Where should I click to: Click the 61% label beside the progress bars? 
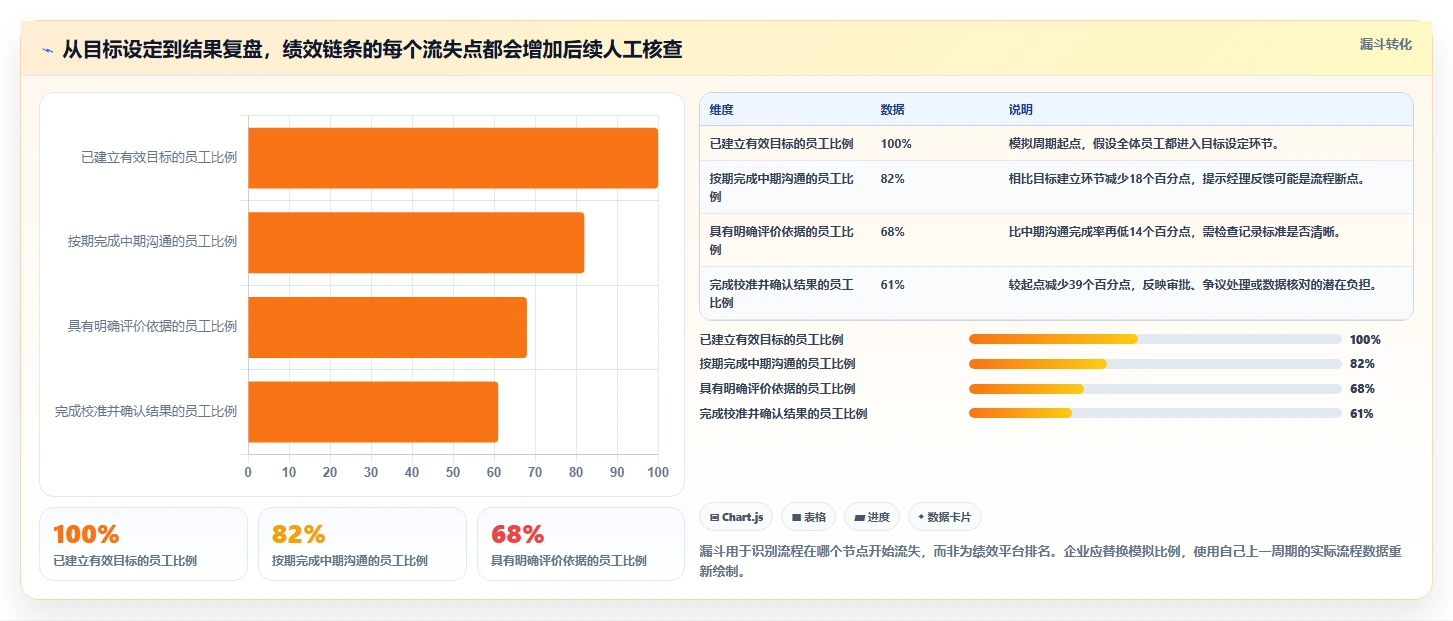1362,414
